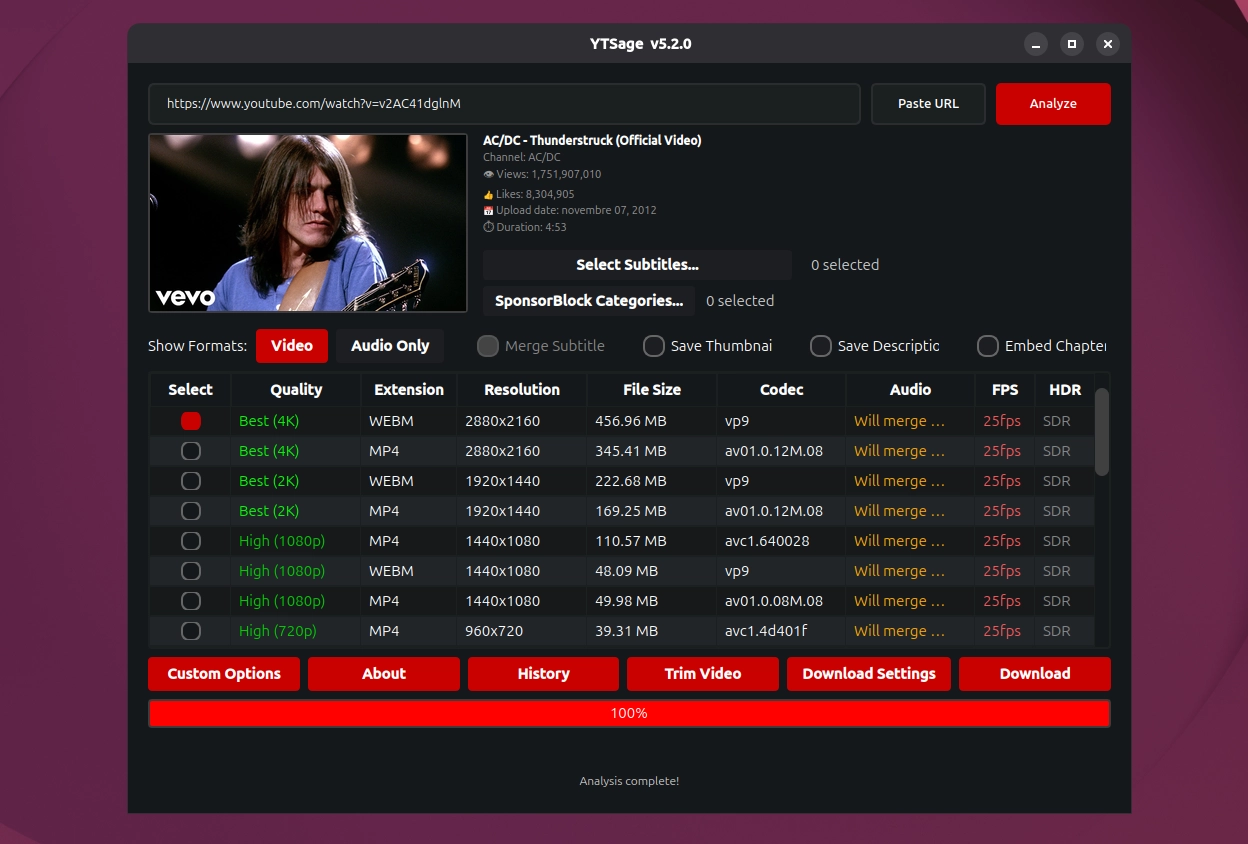Select the High (1080p) avc1.640028 format checkbox
Image resolution: width=1248 pixels, height=844 pixels.
(191, 541)
